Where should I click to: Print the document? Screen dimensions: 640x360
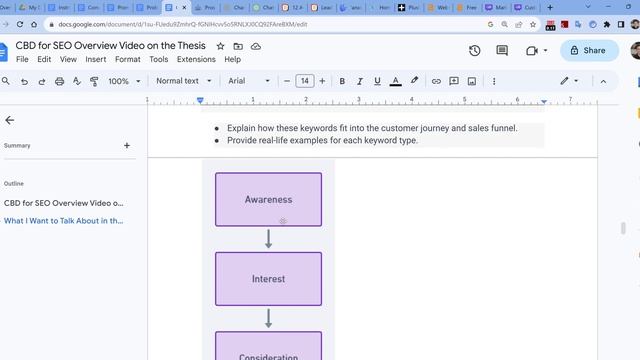click(60, 81)
